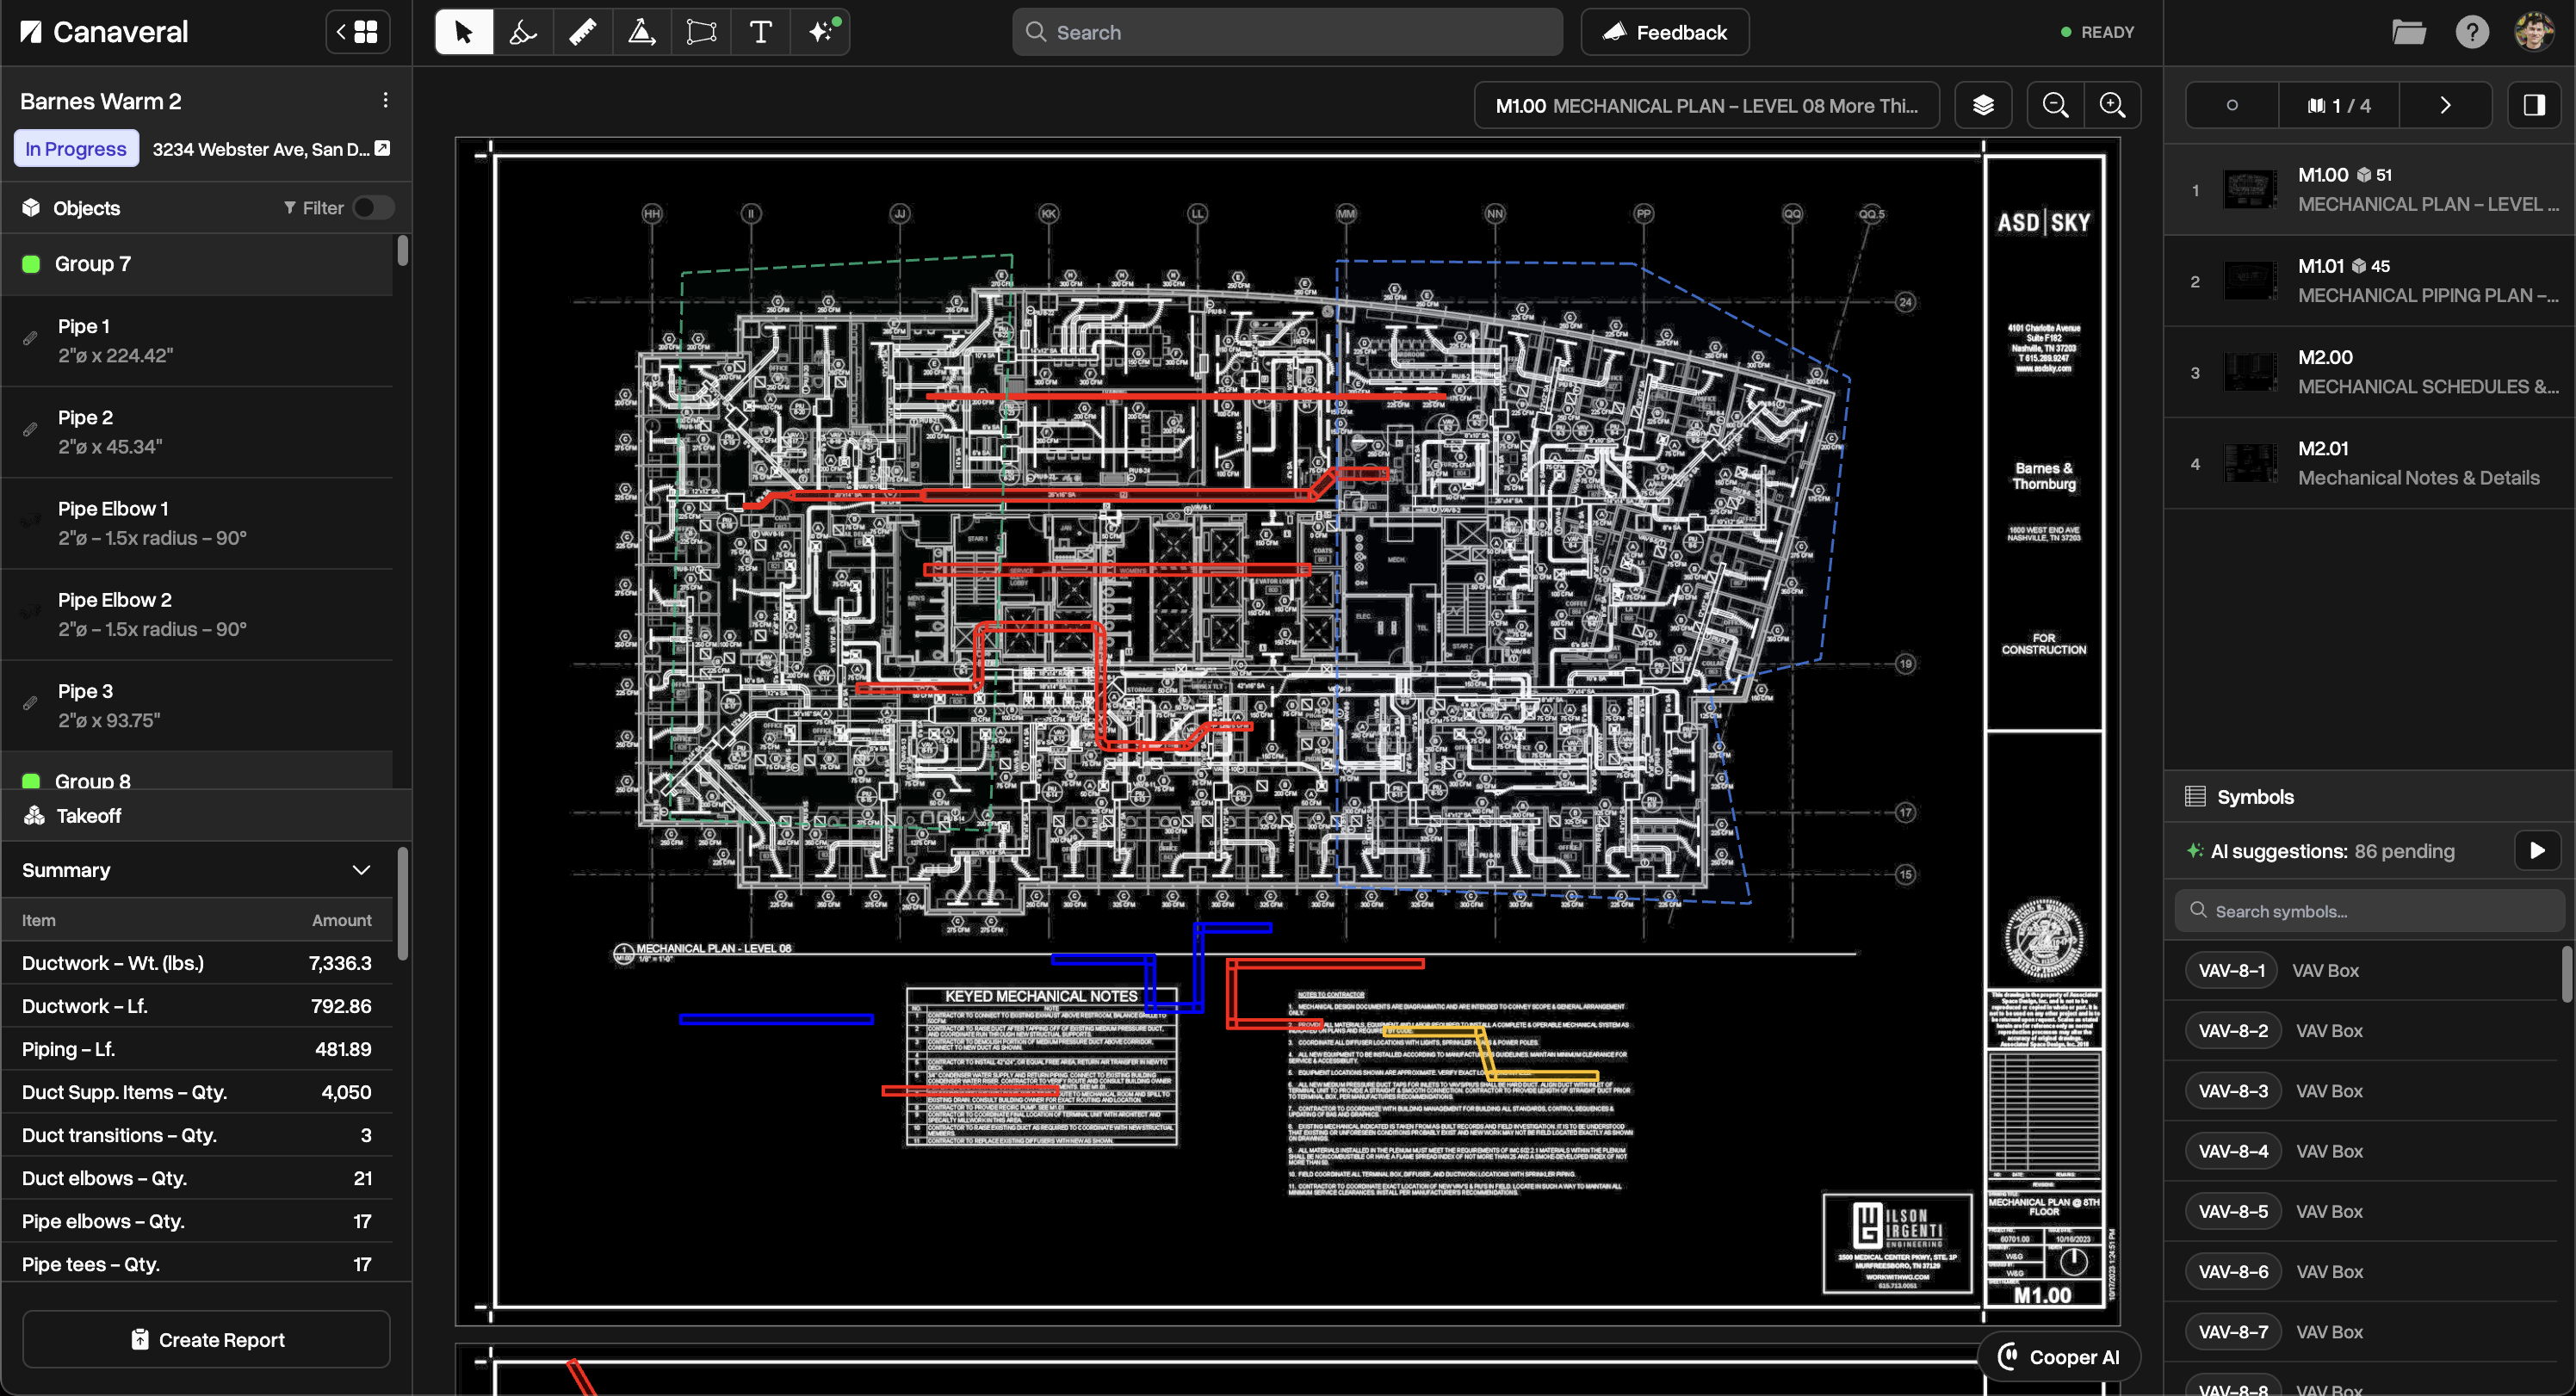The height and width of the screenshot is (1396, 2576).
Task: Click the top Search field
Action: (1287, 32)
